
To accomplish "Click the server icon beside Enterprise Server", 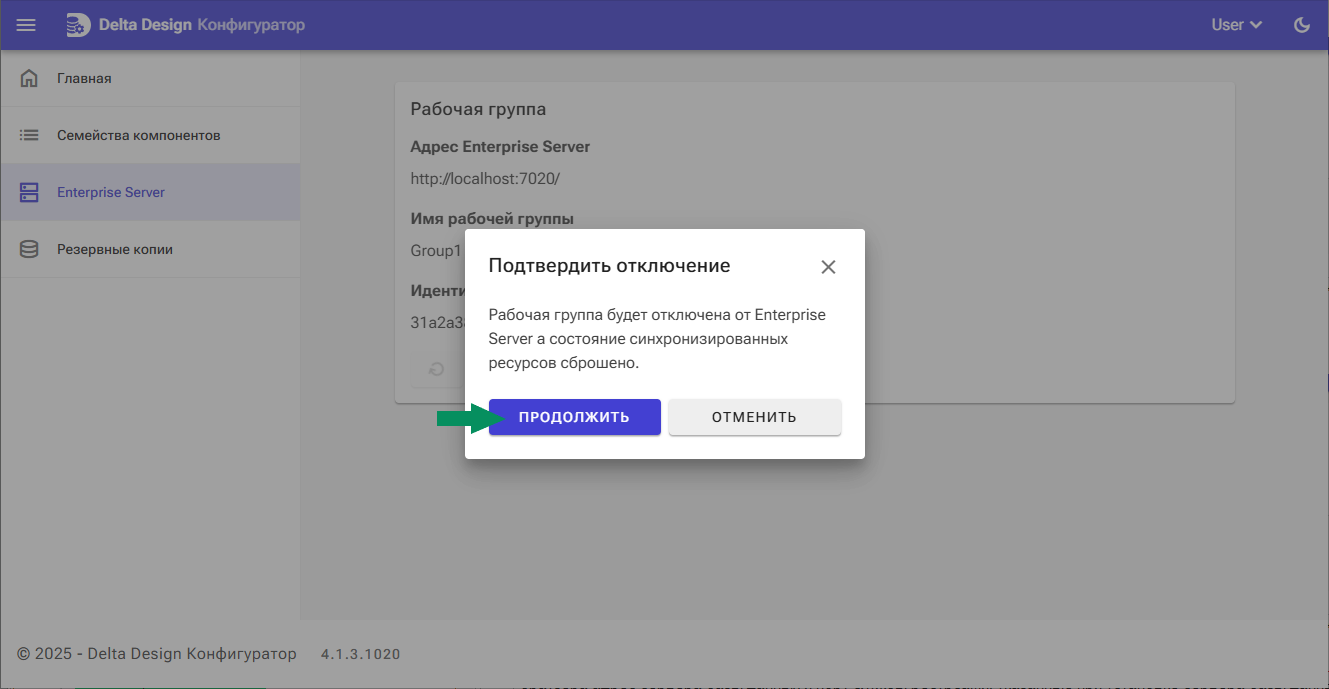I will pos(28,191).
